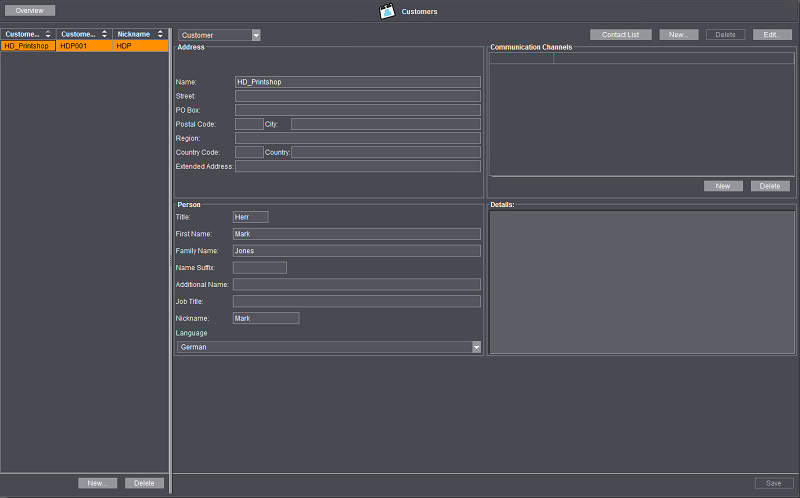Viewport: 800px width, 498px height.
Task: Focus the First Name field containing Mark
Action: (x=355, y=233)
